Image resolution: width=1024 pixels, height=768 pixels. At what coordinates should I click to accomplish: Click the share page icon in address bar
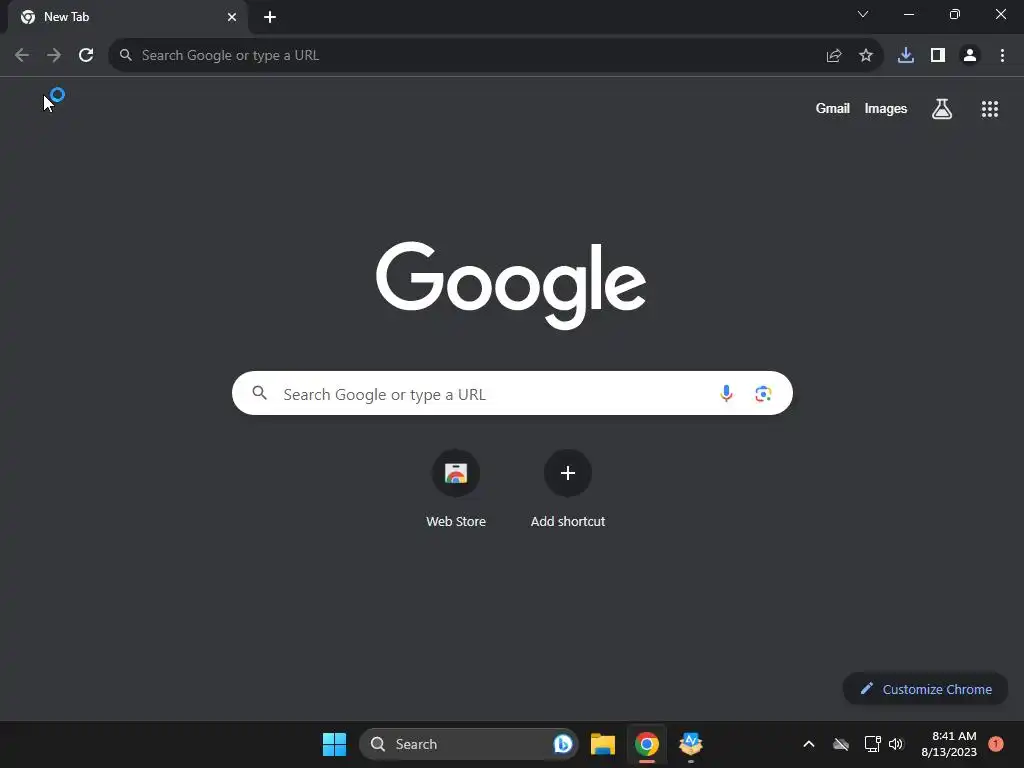(x=834, y=56)
